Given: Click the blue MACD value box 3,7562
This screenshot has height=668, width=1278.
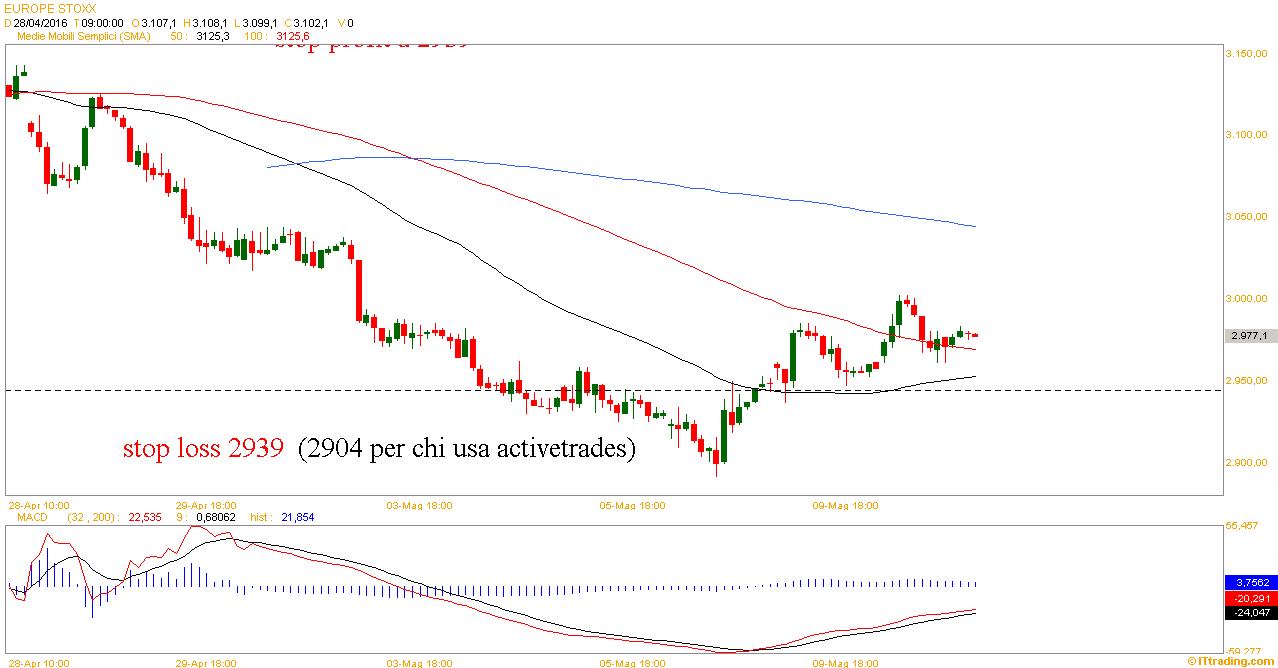Looking at the screenshot, I should [x=1250, y=582].
